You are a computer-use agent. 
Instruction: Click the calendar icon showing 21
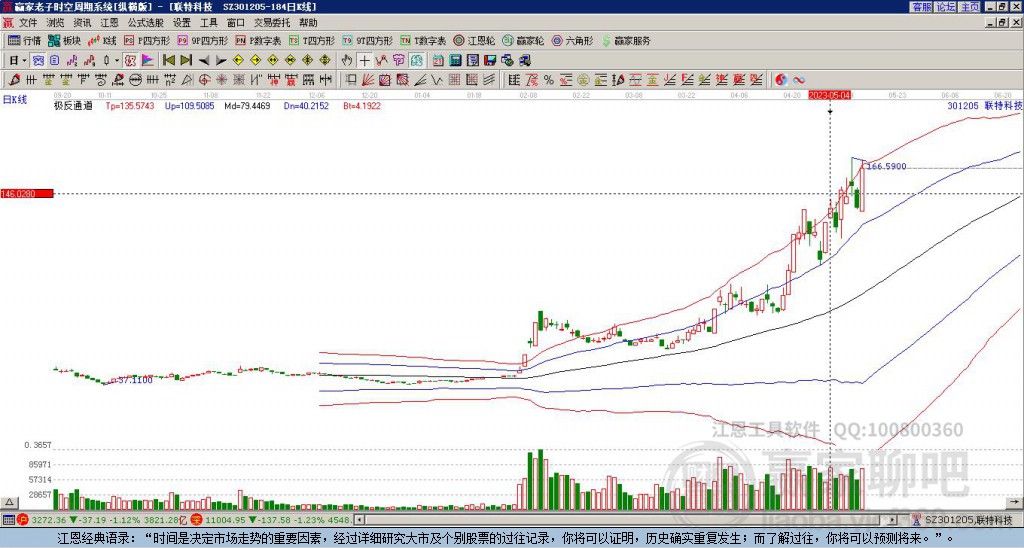438,61
